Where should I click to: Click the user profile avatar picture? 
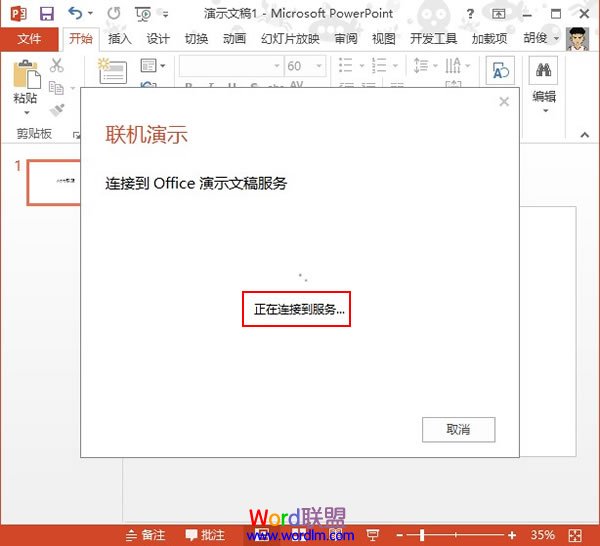click(577, 39)
